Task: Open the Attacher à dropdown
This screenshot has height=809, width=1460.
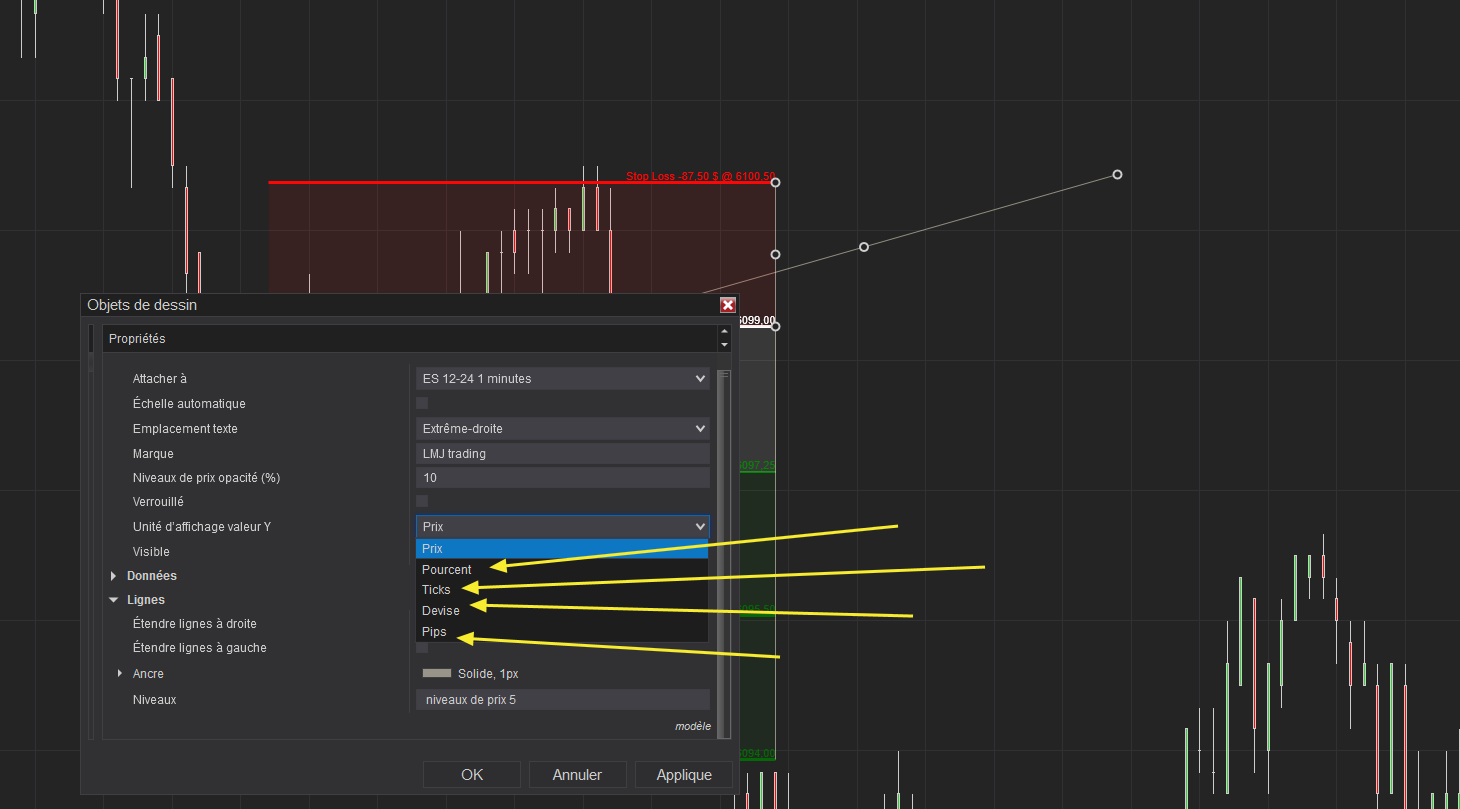Action: [x=562, y=379]
